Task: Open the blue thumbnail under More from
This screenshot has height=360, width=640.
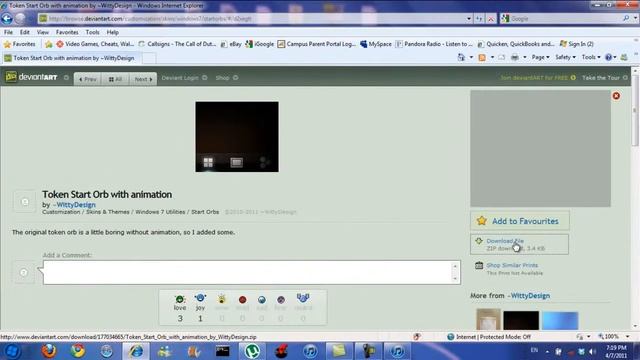Action: click(x=560, y=320)
